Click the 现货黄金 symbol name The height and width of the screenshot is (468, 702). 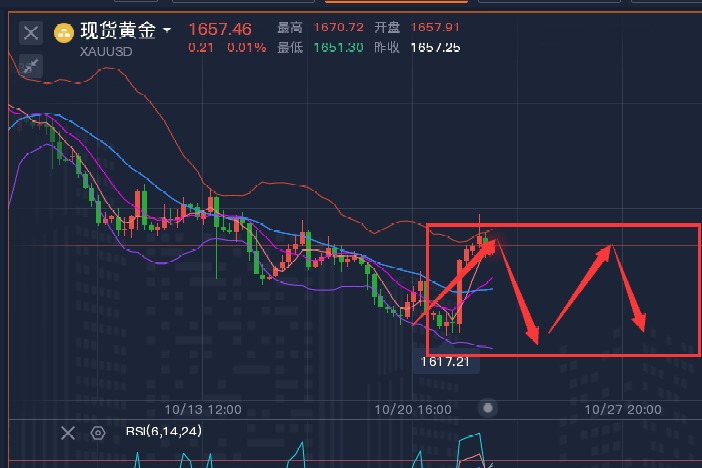(x=118, y=32)
